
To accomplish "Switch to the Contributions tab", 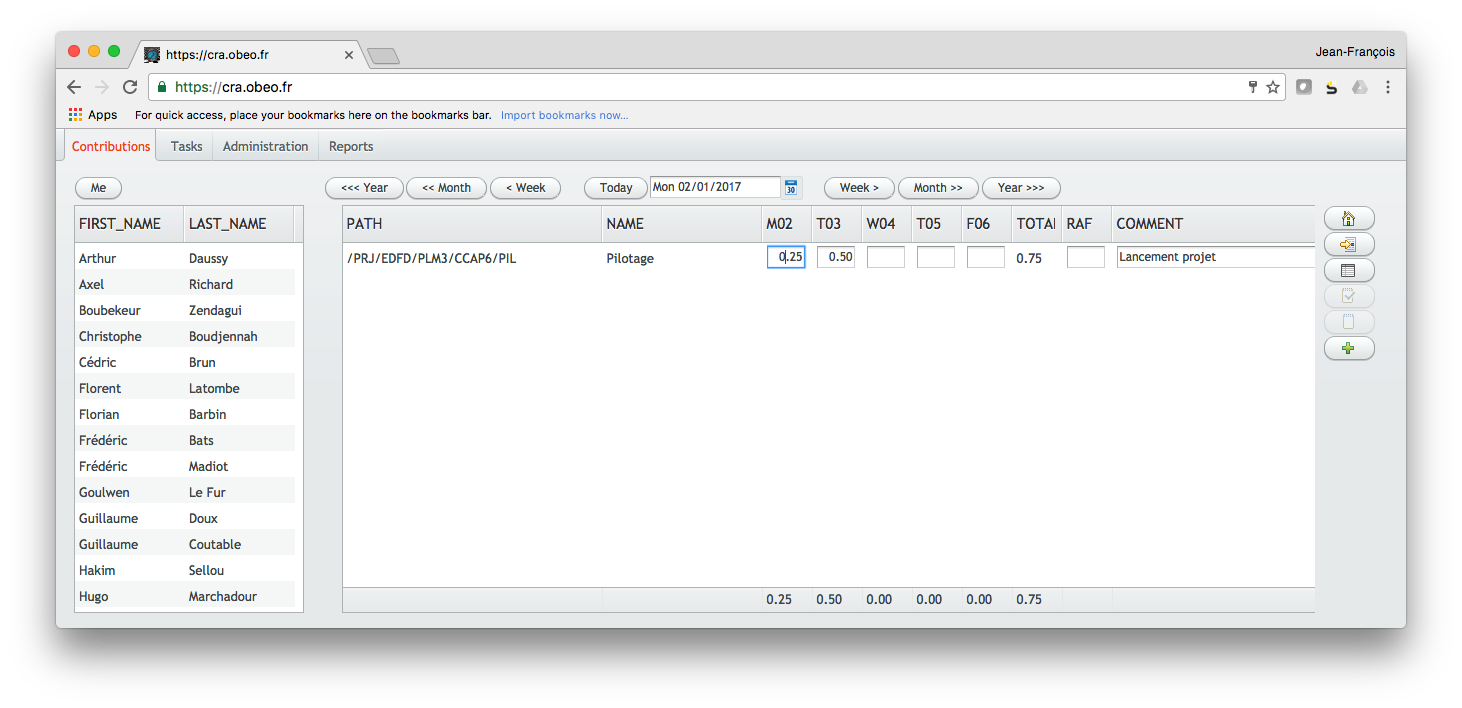I will tap(111, 146).
